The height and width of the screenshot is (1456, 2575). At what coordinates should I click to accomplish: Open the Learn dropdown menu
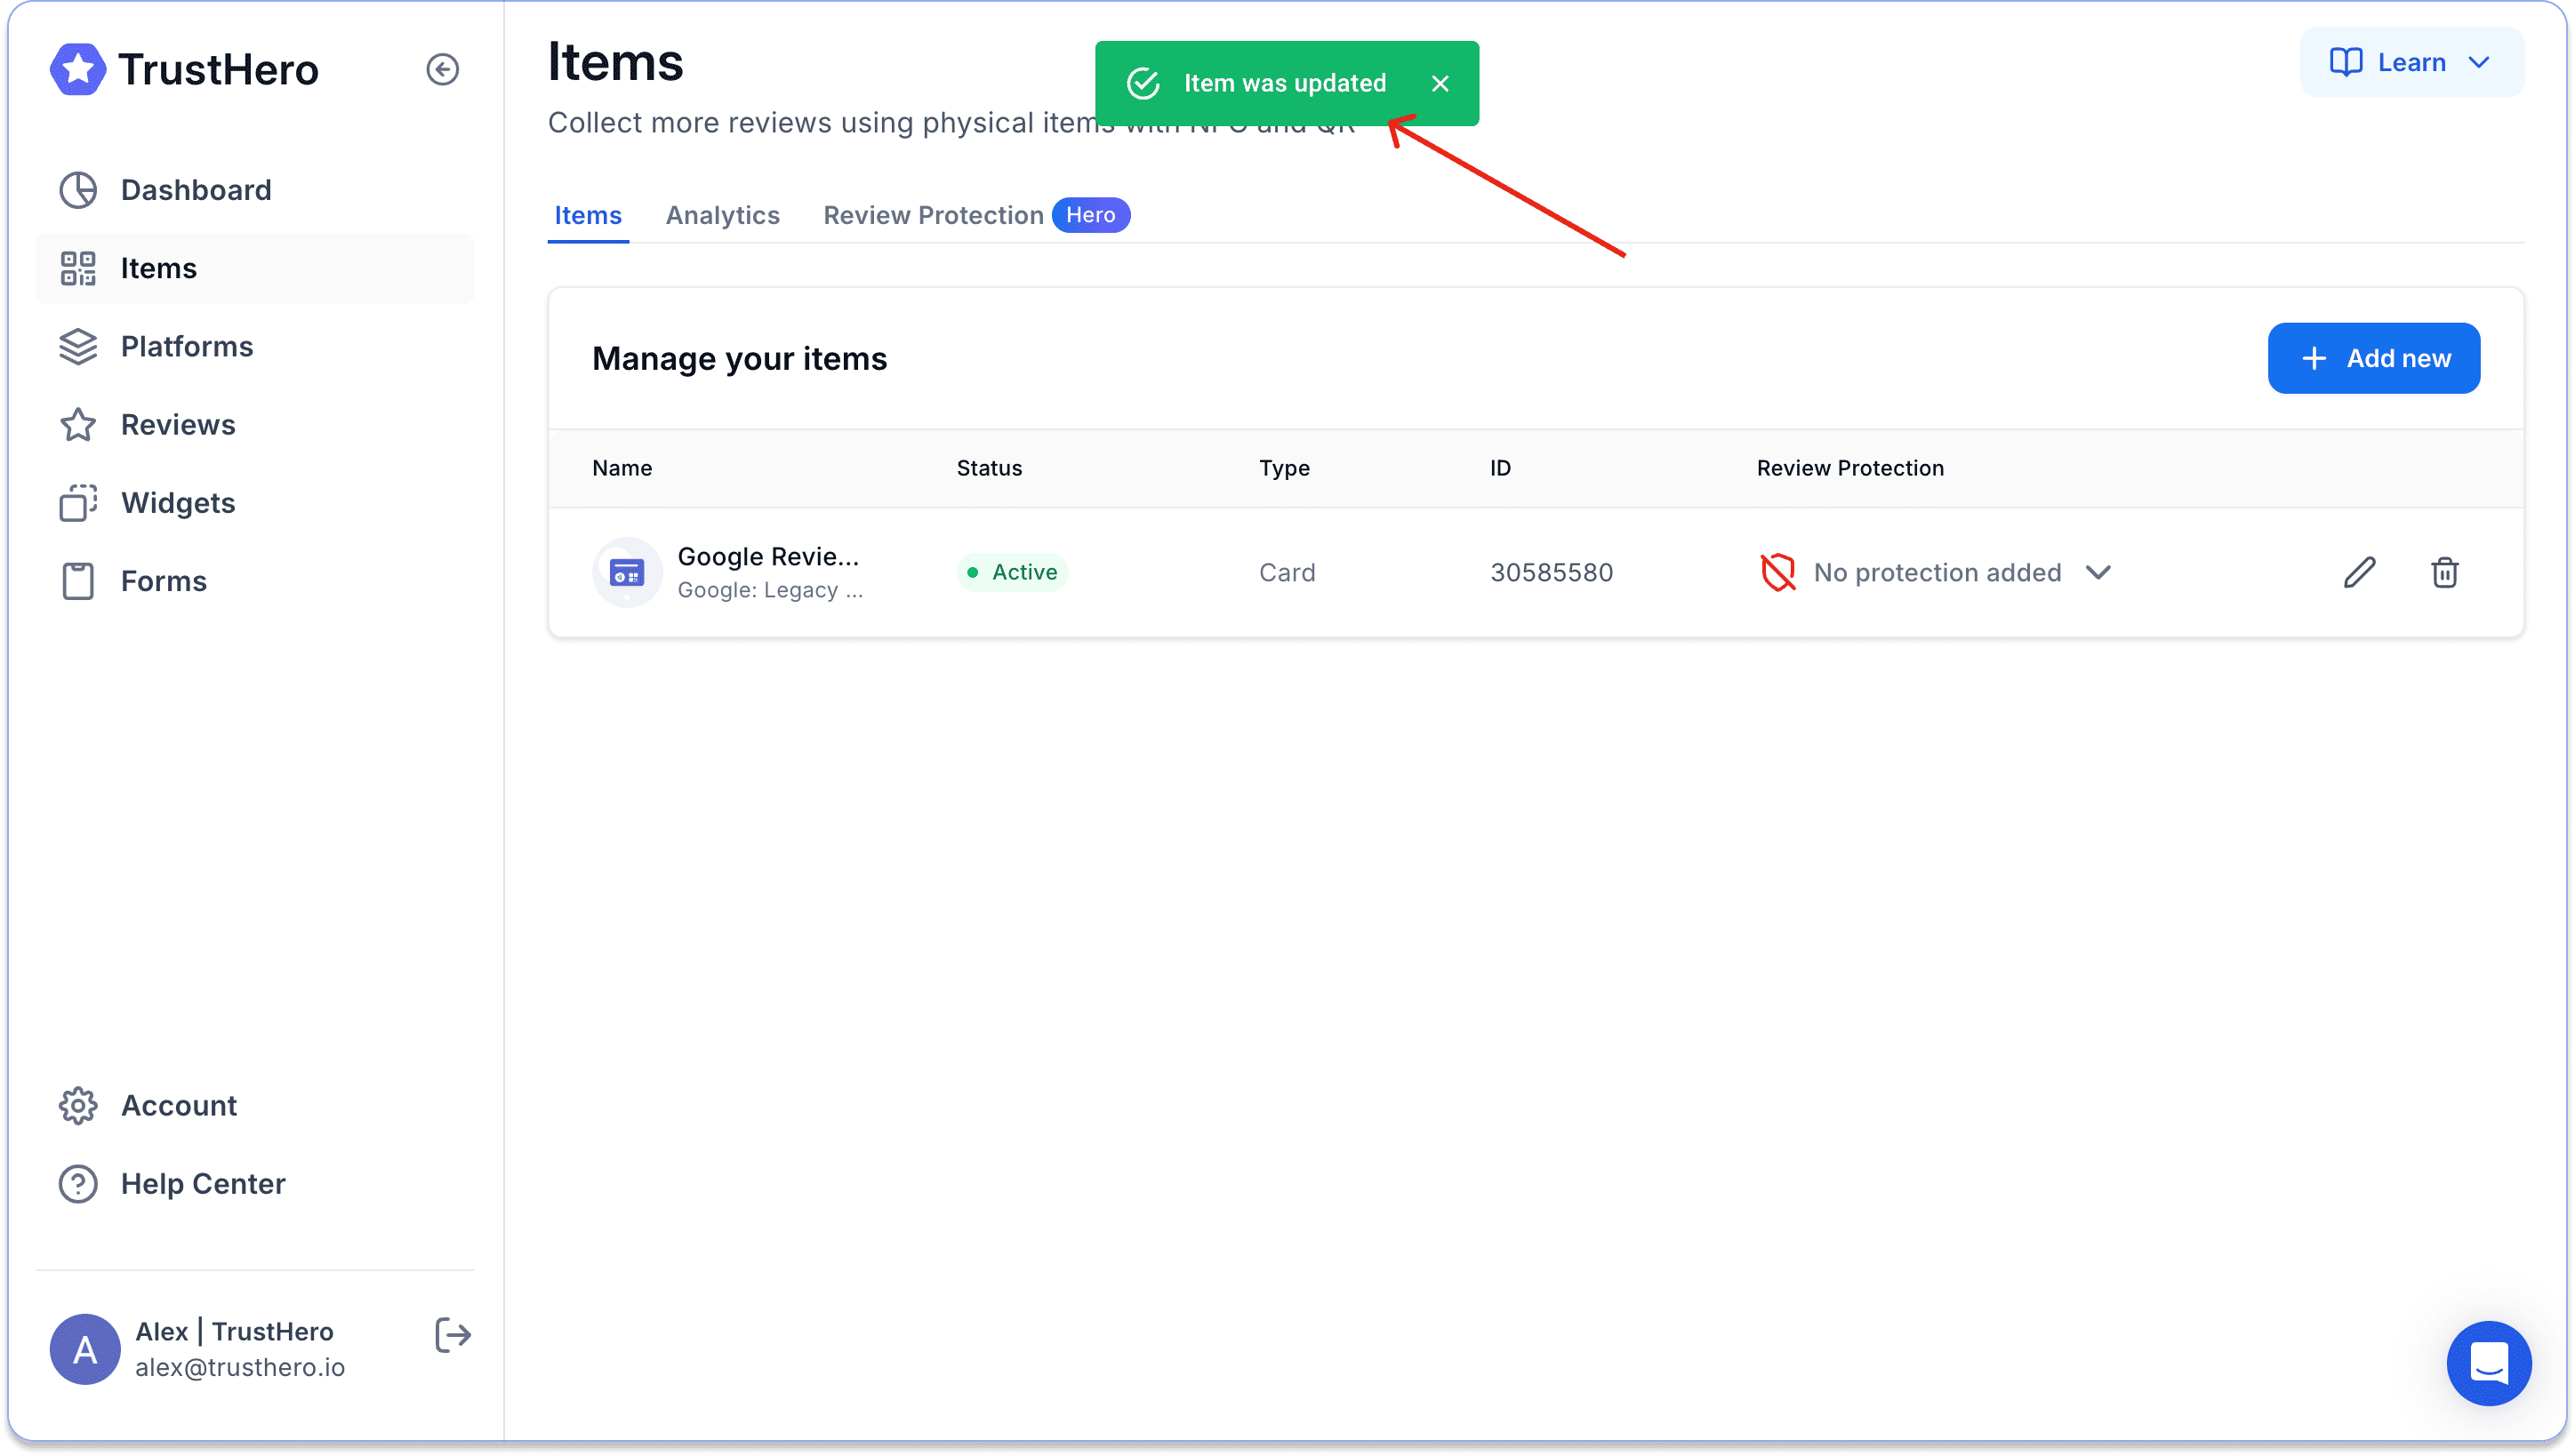(x=2411, y=62)
